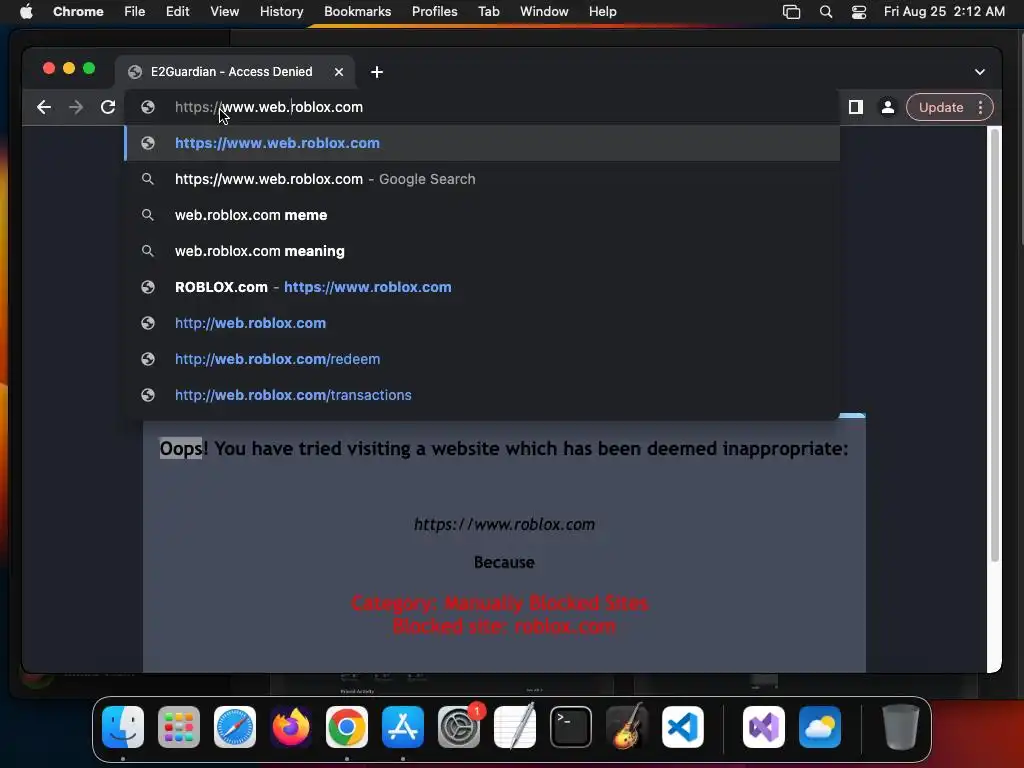The image size is (1024, 768).
Task: Launch Firefox from the Dock
Action: 291,727
